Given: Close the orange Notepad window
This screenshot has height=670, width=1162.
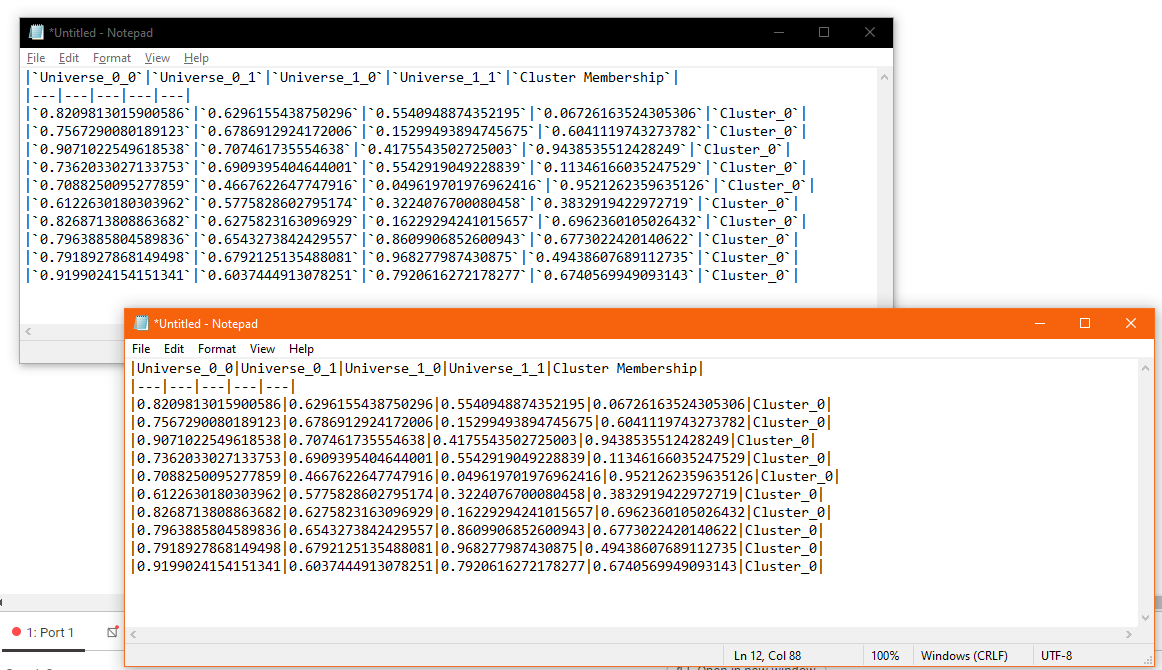Looking at the screenshot, I should (1131, 324).
